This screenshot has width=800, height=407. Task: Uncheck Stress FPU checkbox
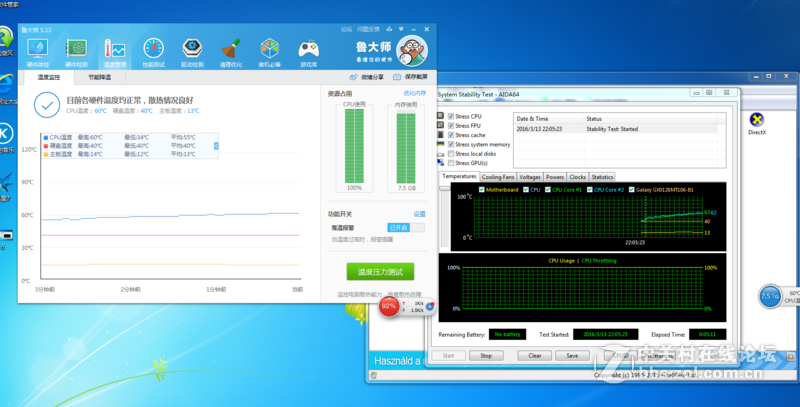coord(451,125)
